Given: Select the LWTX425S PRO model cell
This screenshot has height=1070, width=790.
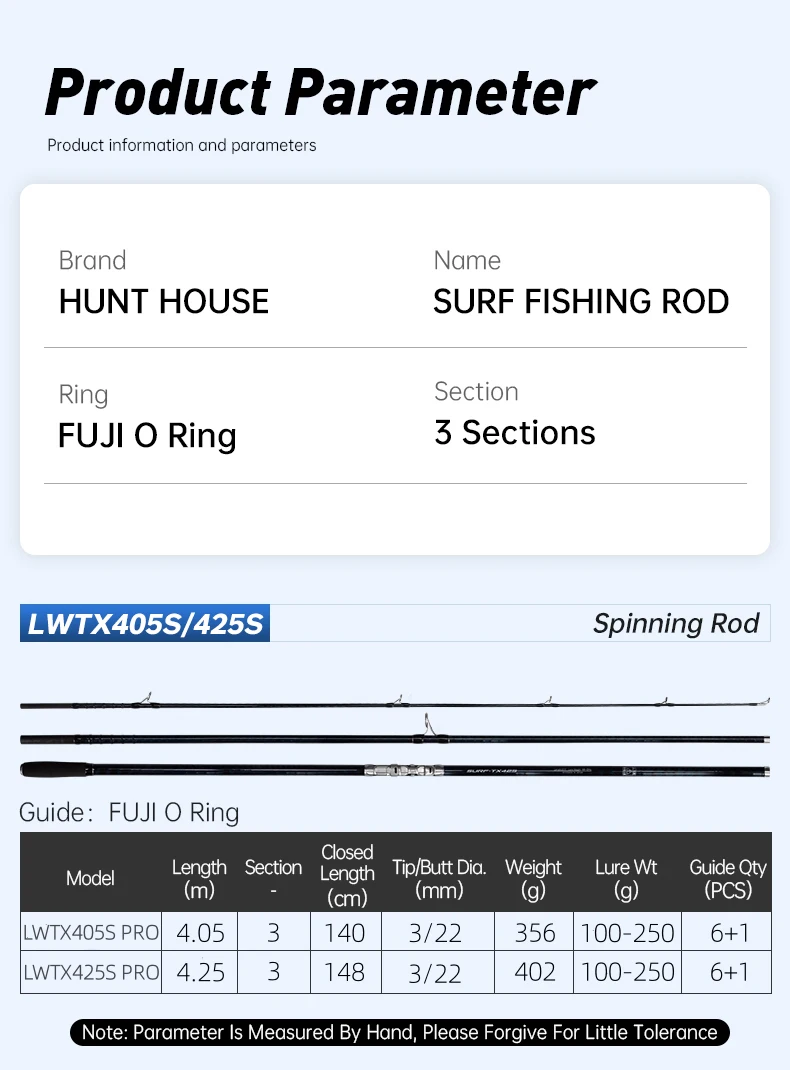Looking at the screenshot, I should pos(91,972).
